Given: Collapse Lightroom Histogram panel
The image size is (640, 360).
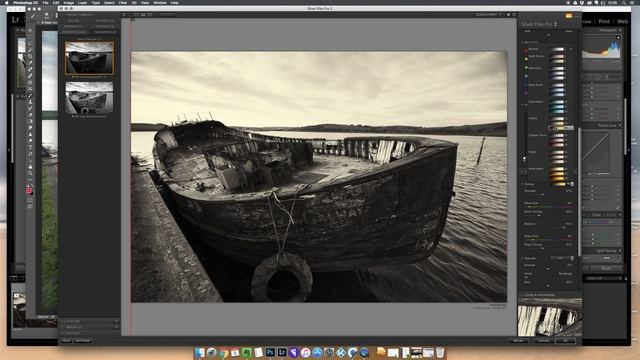Looking at the screenshot, I should click(x=620, y=30).
